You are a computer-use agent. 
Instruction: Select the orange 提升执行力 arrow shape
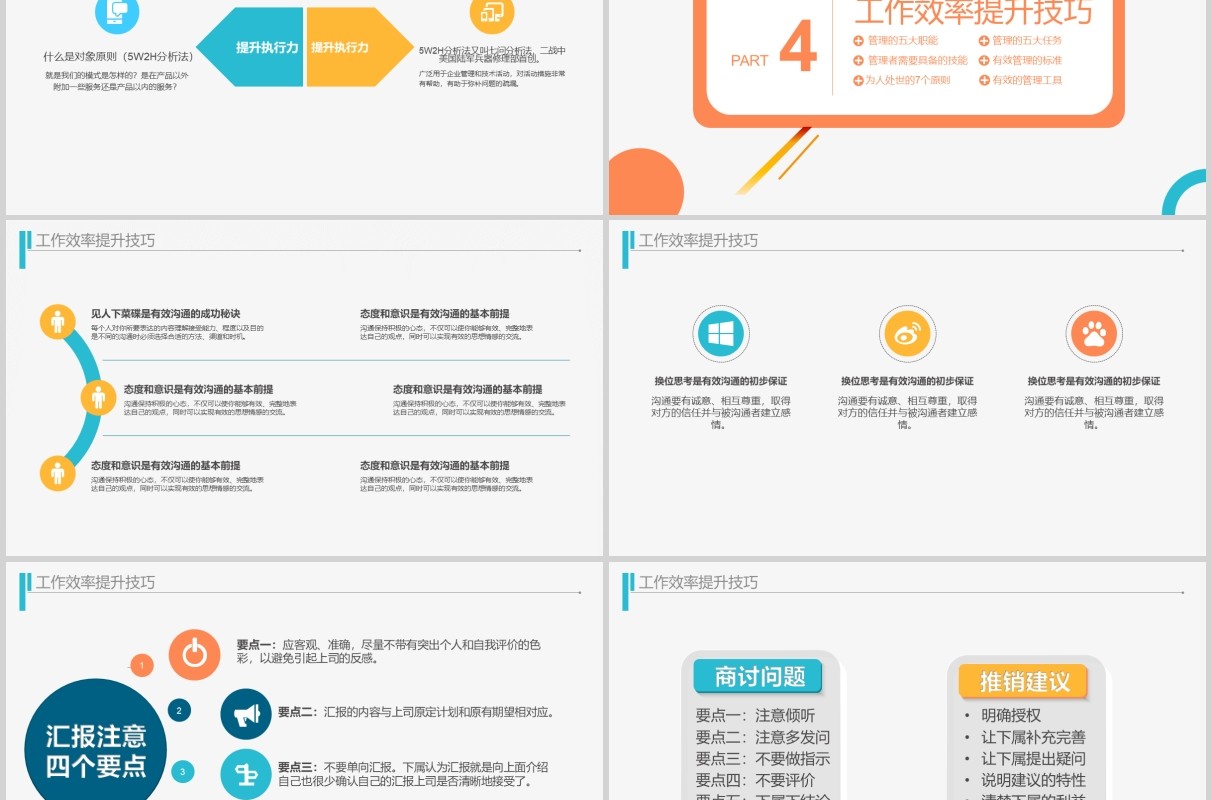pos(359,47)
